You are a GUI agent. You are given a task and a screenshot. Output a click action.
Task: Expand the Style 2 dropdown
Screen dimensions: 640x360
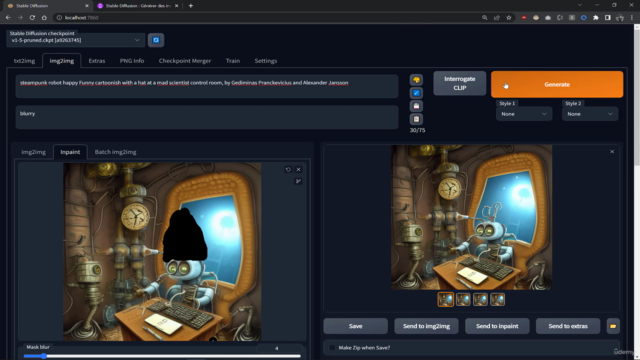coord(590,114)
